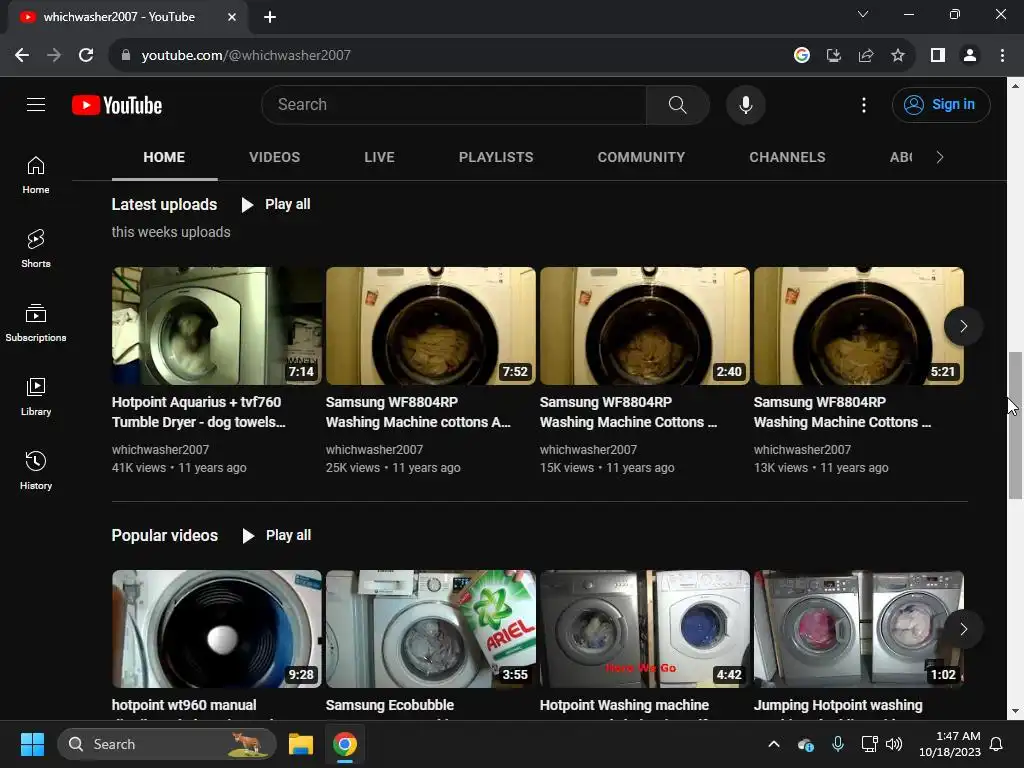
Task: Open the notifications bell in taskbar
Action: click(x=997, y=744)
